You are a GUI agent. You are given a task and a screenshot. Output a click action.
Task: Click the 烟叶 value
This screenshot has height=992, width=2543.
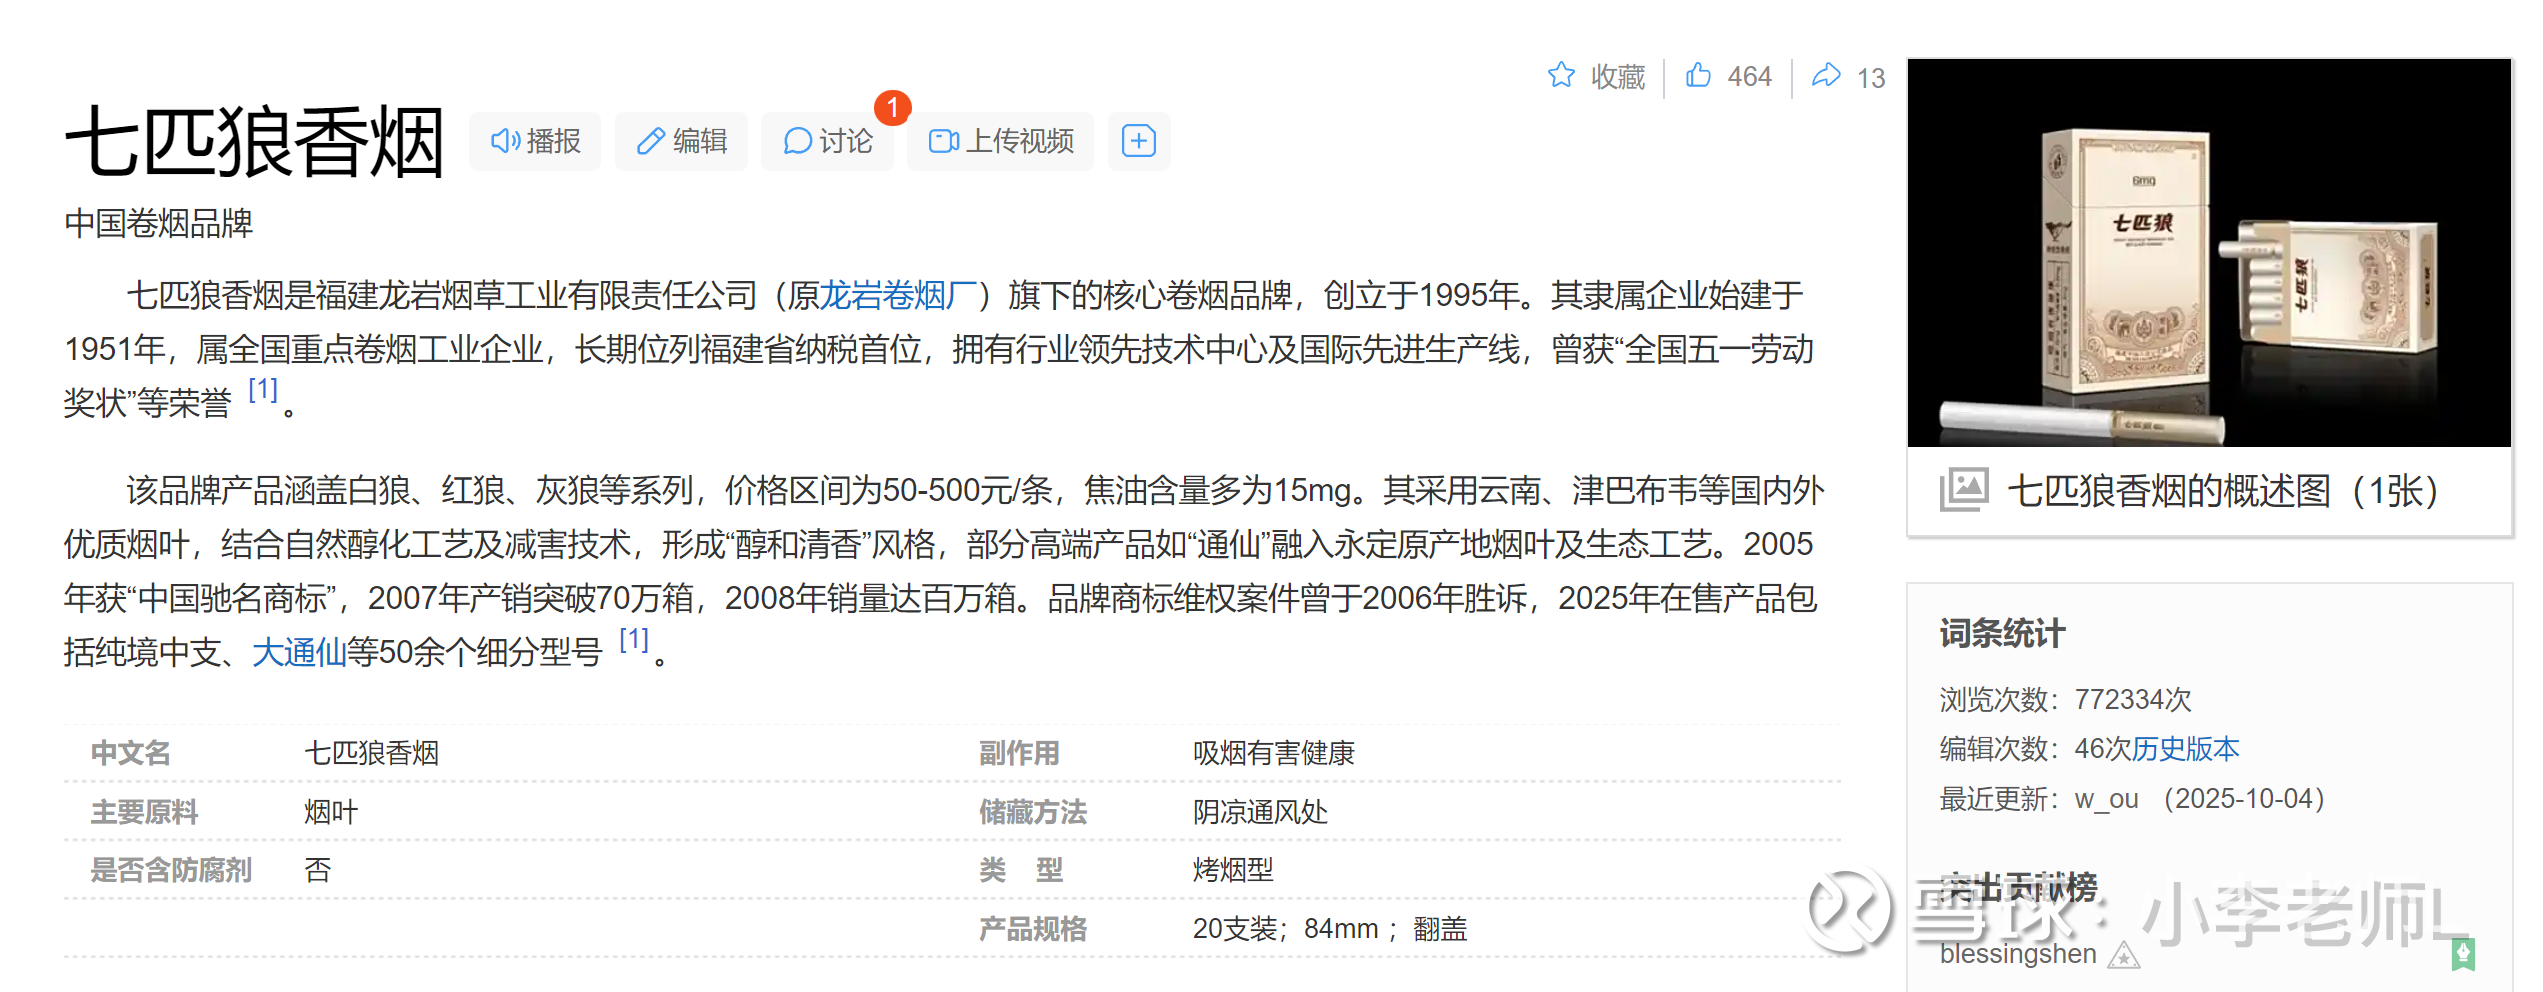(x=331, y=811)
